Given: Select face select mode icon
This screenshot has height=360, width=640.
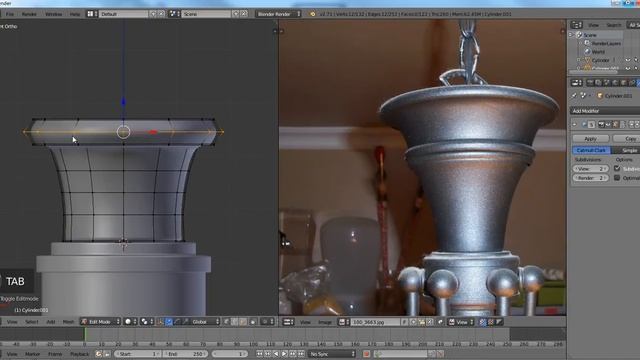Looking at the screenshot, I should click(x=243, y=322).
